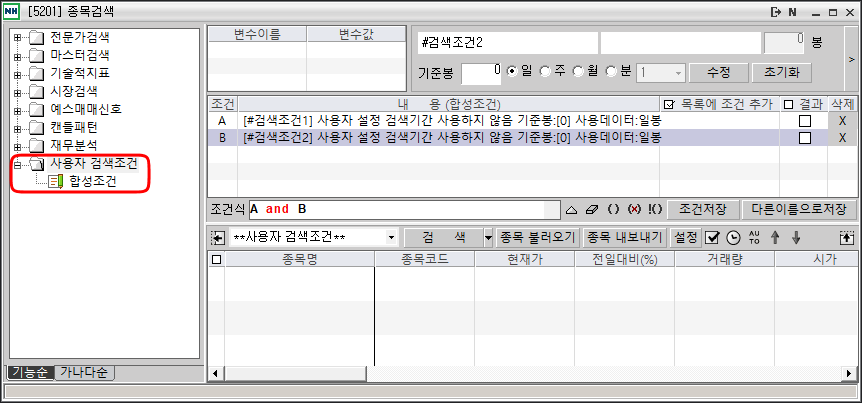Click the upward-arrow expand icon at the far right
This screenshot has height=403, width=862.
(x=847, y=238)
